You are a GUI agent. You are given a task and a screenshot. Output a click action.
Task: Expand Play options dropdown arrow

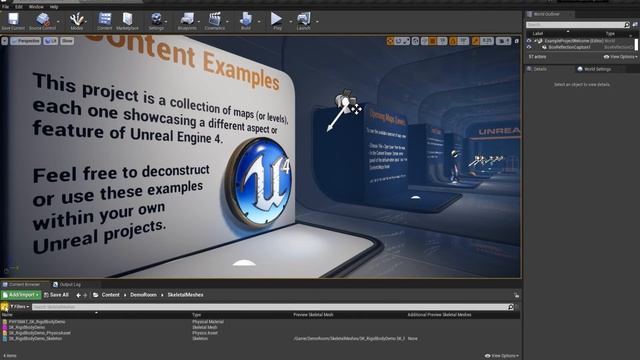pyautogui.click(x=291, y=21)
